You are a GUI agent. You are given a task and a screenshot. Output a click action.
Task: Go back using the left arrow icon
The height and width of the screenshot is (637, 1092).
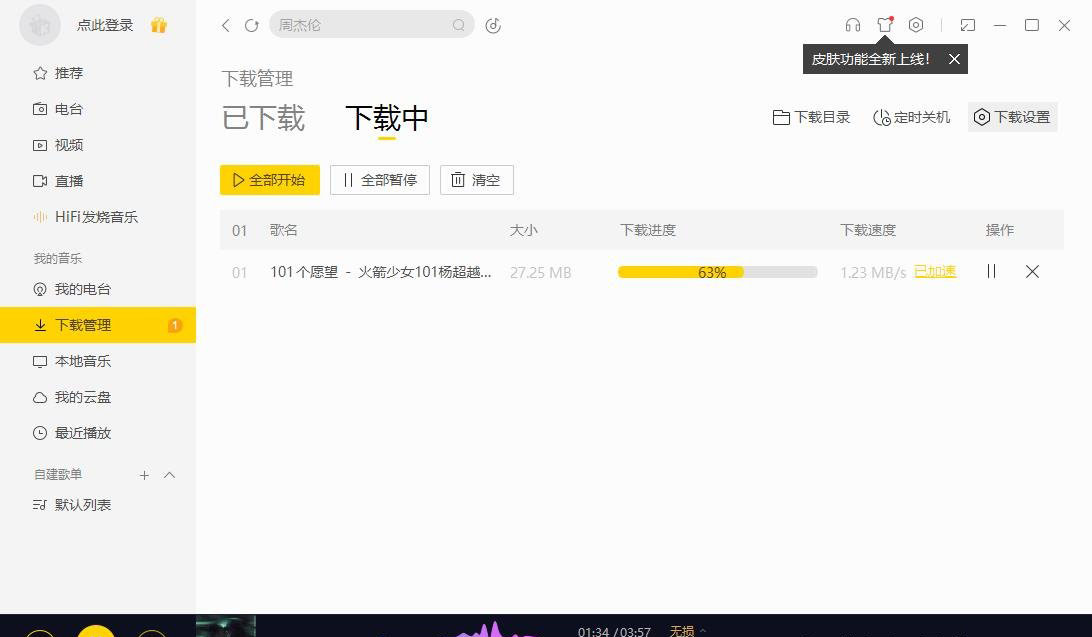pyautogui.click(x=226, y=25)
